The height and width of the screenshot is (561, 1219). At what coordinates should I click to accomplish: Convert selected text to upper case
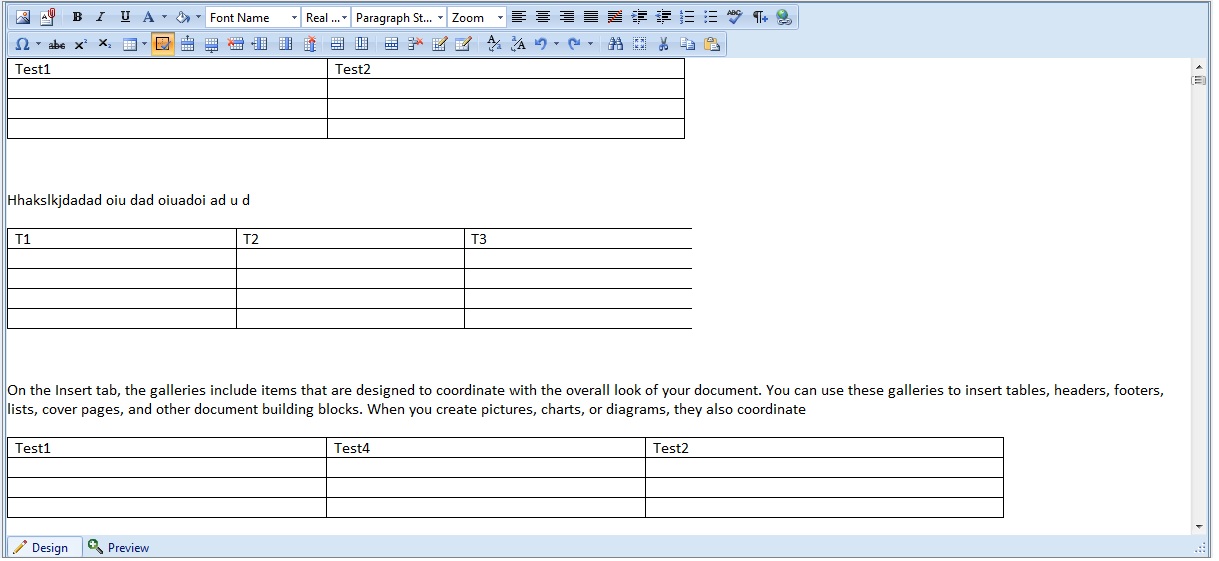tap(518, 44)
